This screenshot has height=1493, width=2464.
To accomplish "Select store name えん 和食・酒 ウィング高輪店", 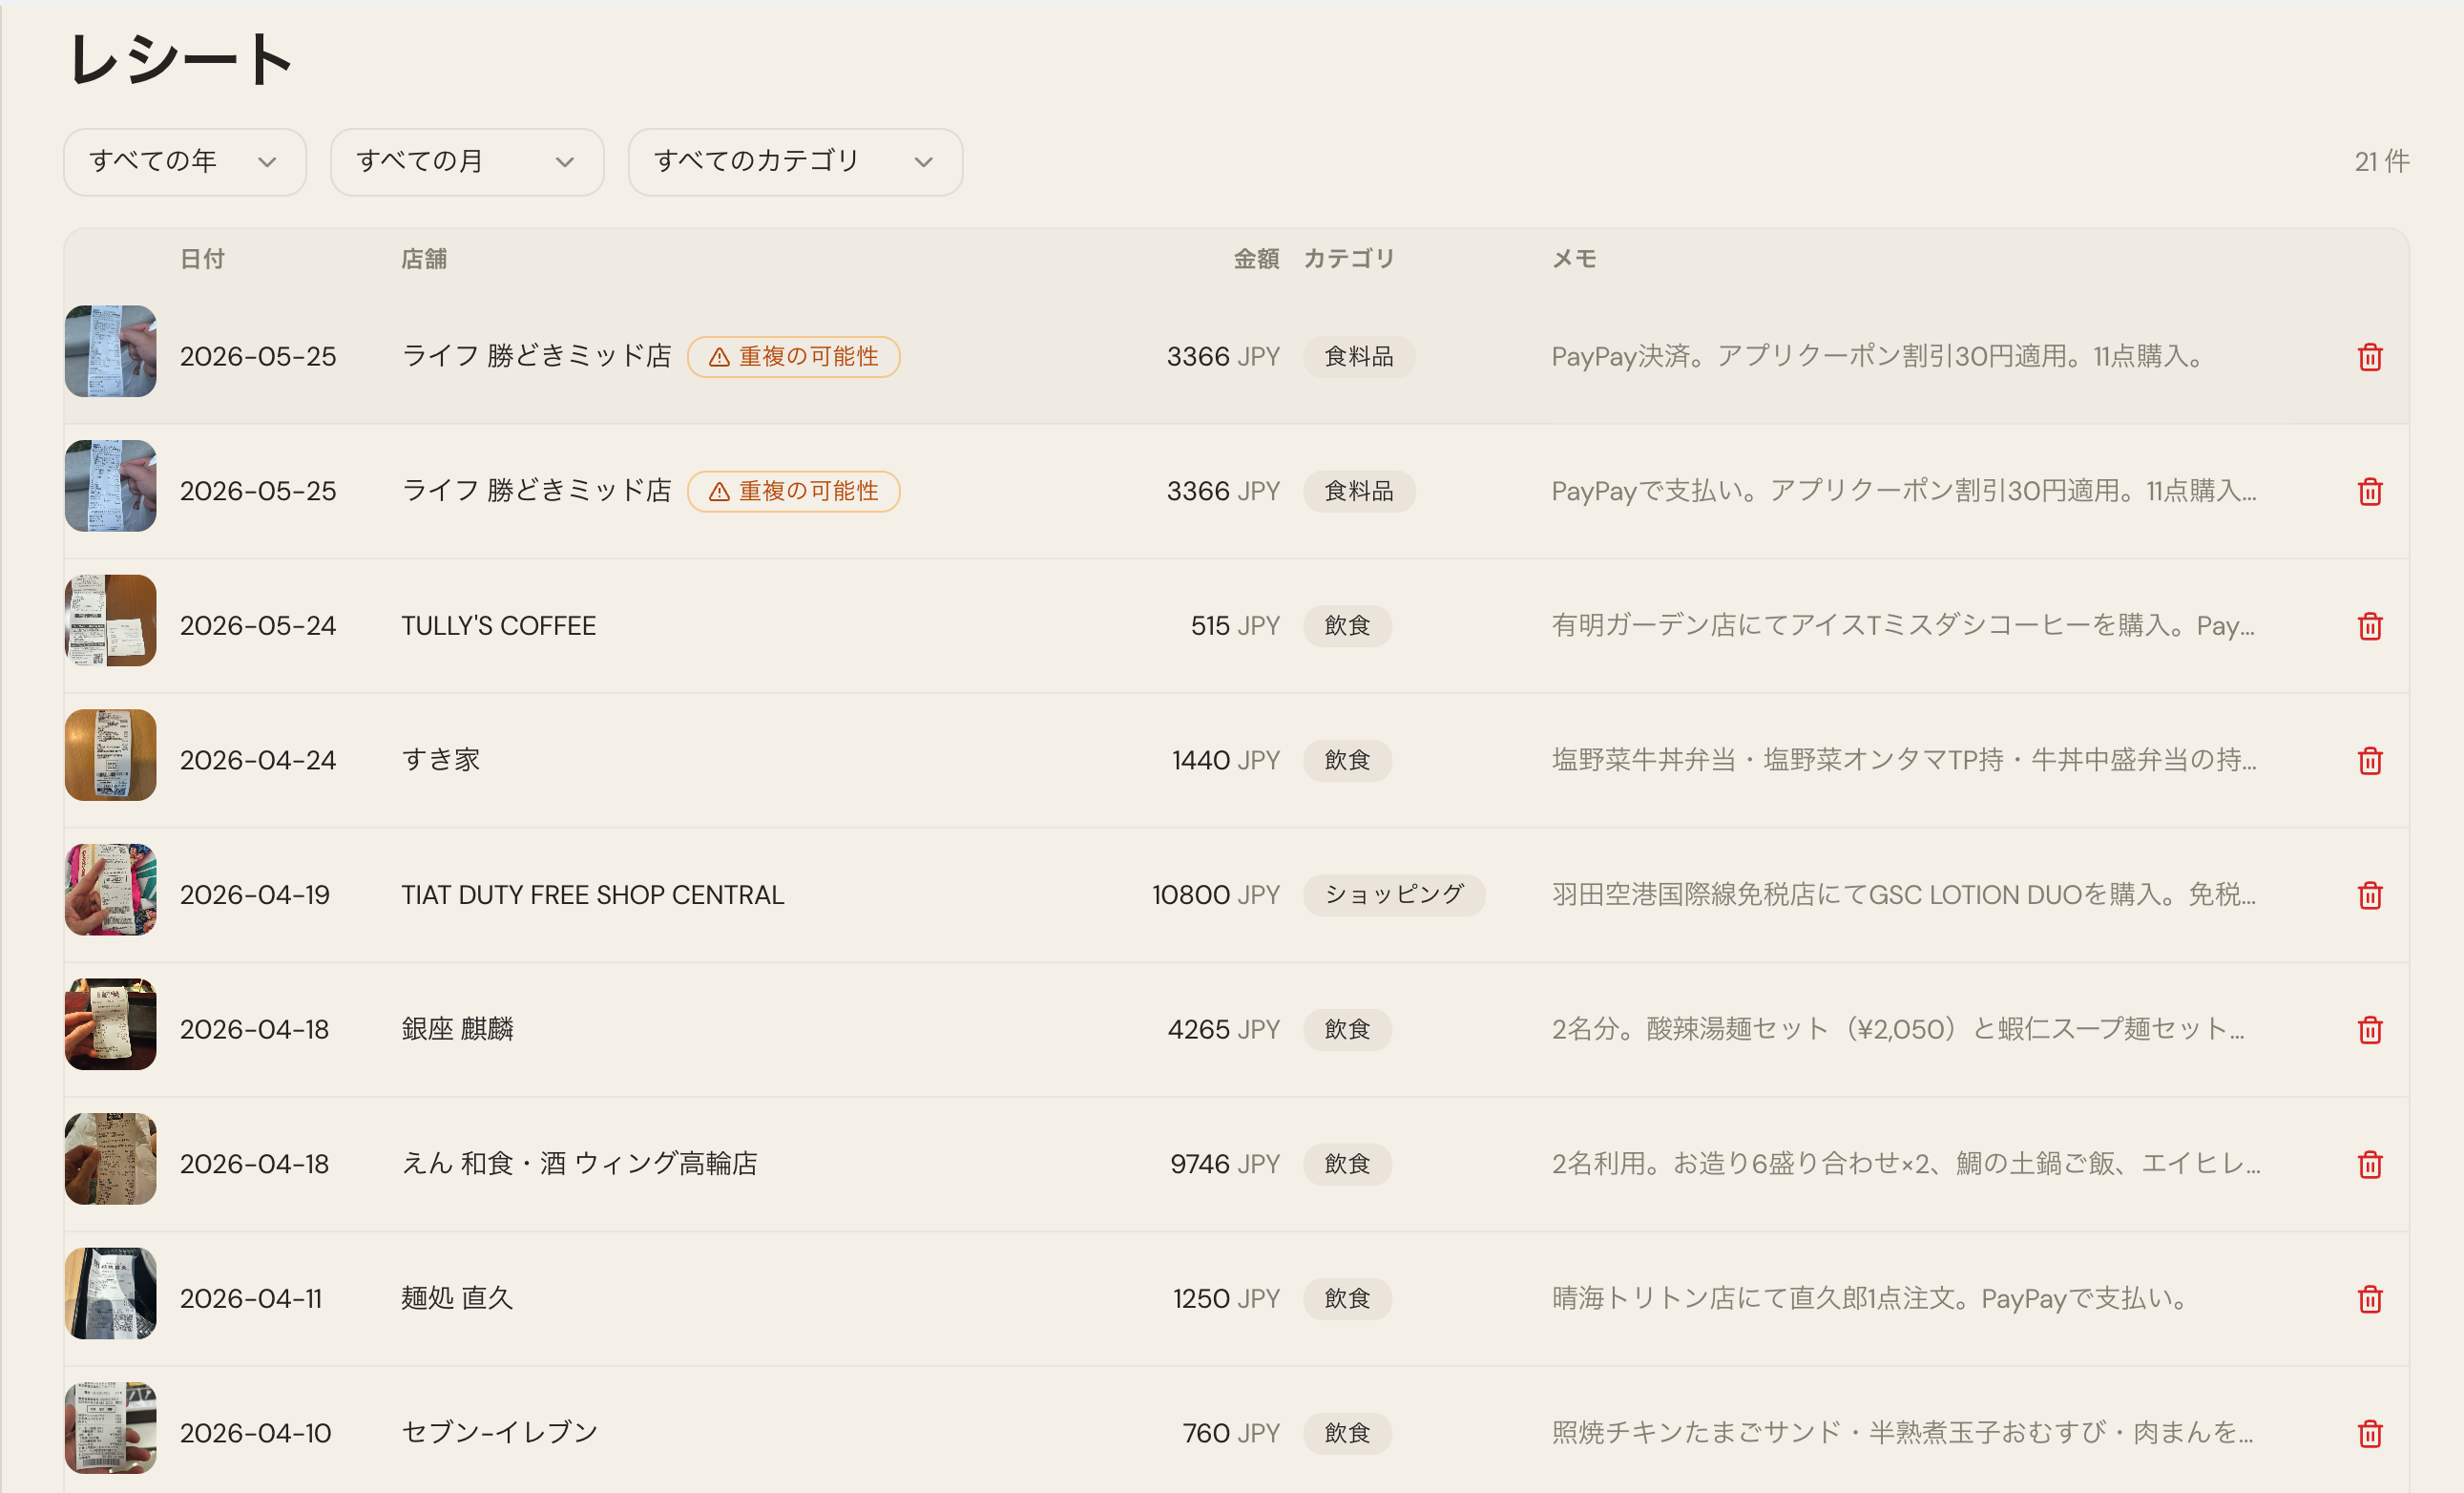I will coord(580,1164).
